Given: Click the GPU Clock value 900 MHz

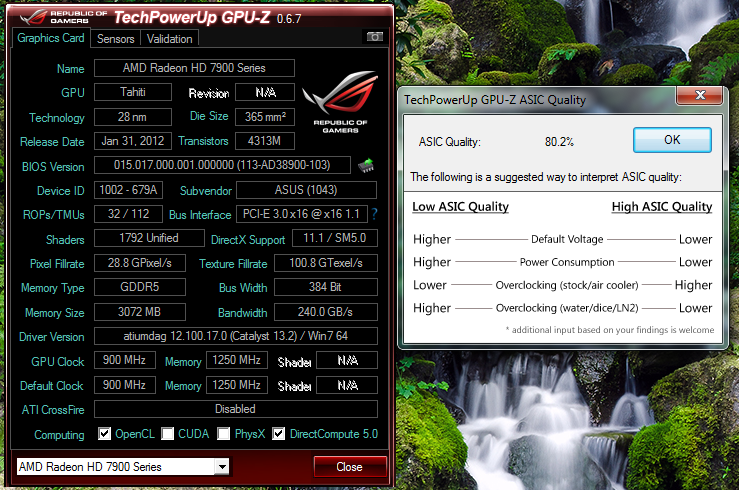Looking at the screenshot, I should pos(124,360).
